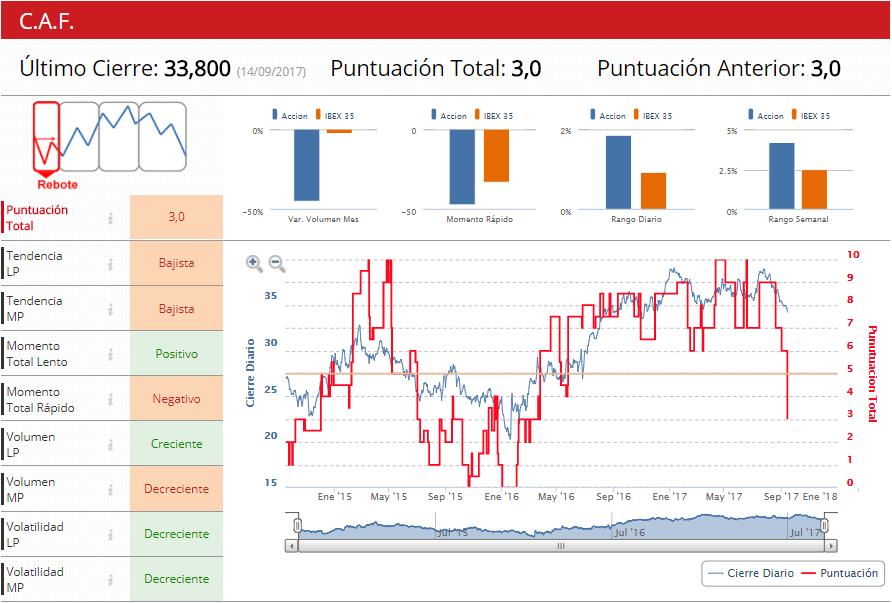Click the orange IBEX 35 bar in Rango Semanal
The height and width of the screenshot is (603, 892).
click(x=814, y=190)
